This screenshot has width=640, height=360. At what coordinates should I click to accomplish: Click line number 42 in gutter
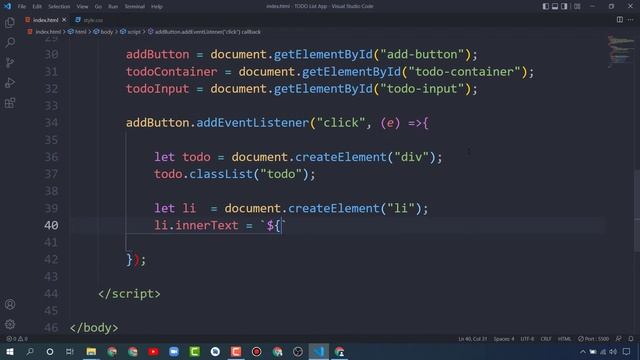point(51,260)
